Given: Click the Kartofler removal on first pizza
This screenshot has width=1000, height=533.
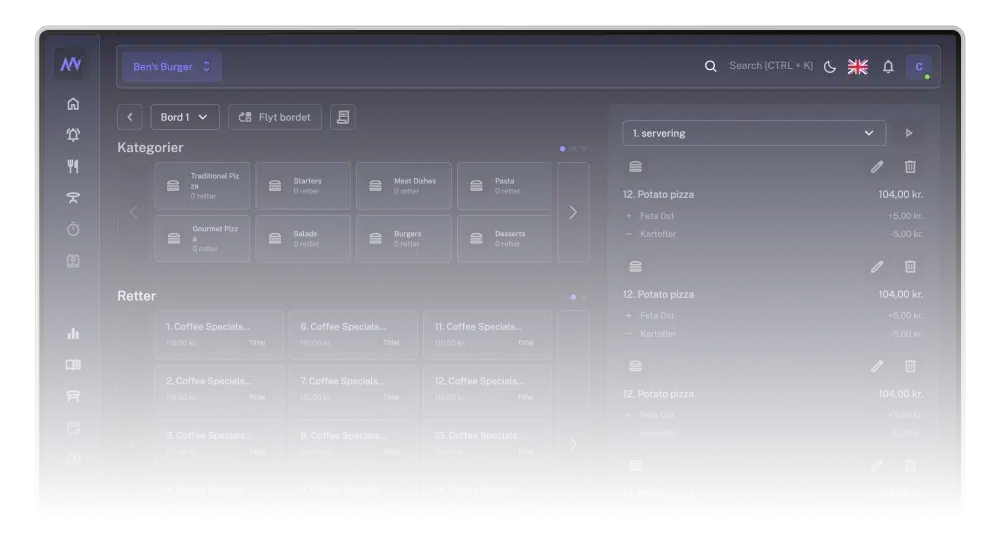Looking at the screenshot, I should click(x=658, y=234).
